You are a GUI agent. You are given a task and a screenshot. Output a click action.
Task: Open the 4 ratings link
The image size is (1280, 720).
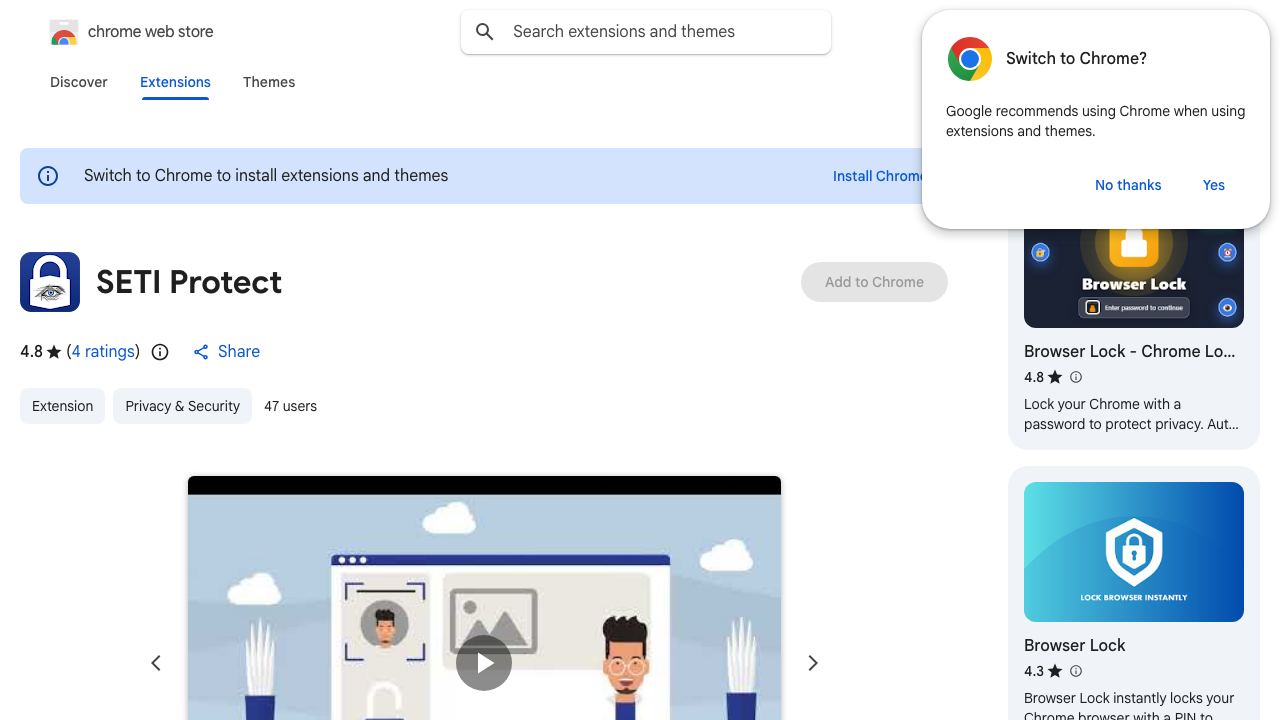coord(103,352)
